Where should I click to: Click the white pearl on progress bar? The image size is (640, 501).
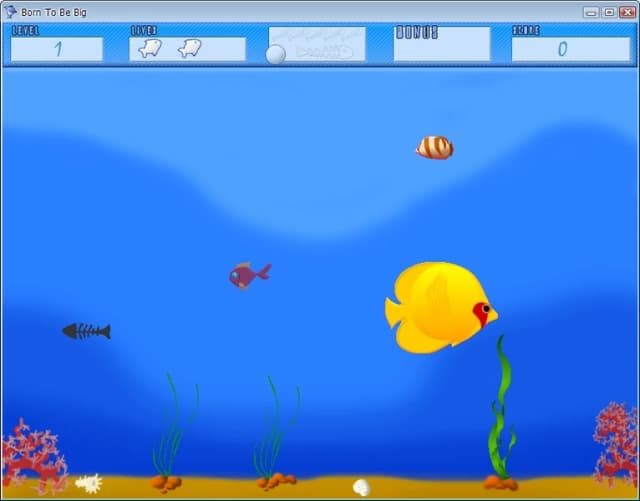(276, 54)
